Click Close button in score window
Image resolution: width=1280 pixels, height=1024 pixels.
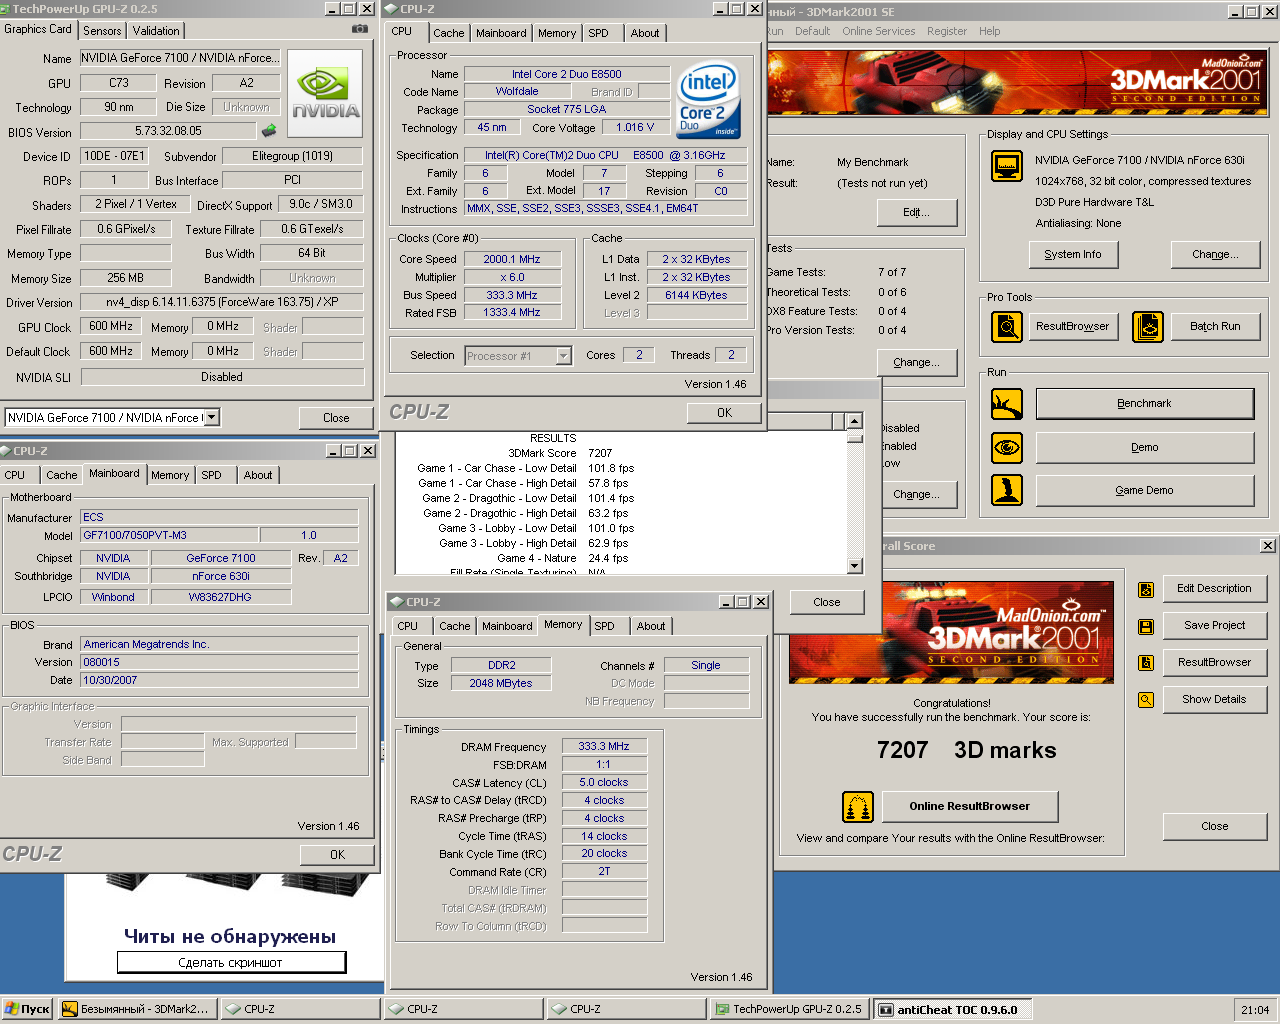[1215, 827]
